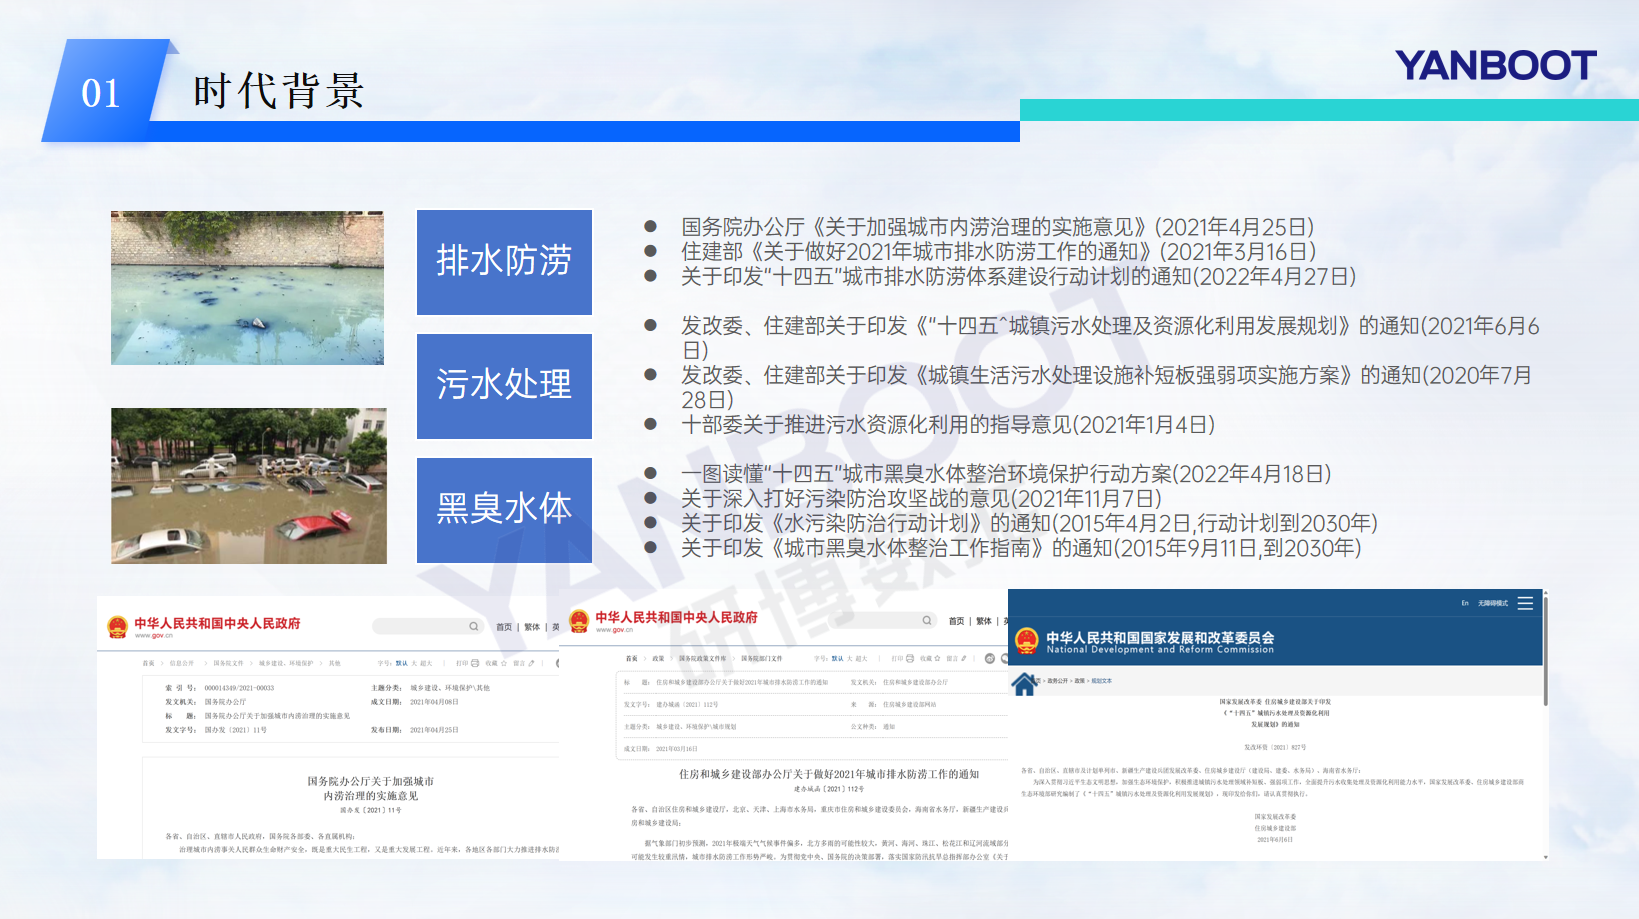Click the flooded cars photo thumbnail
Image resolution: width=1639 pixels, height=919 pixels.
[x=248, y=486]
